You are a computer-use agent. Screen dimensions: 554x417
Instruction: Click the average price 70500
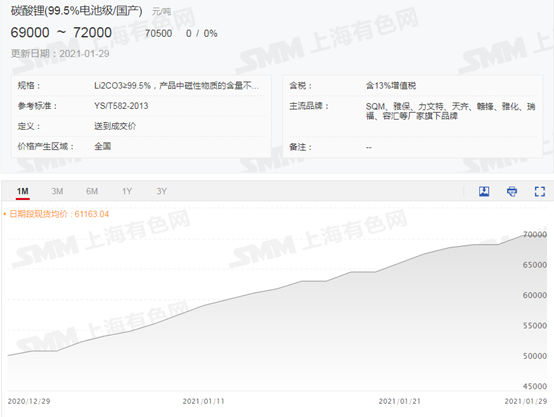pos(158,34)
